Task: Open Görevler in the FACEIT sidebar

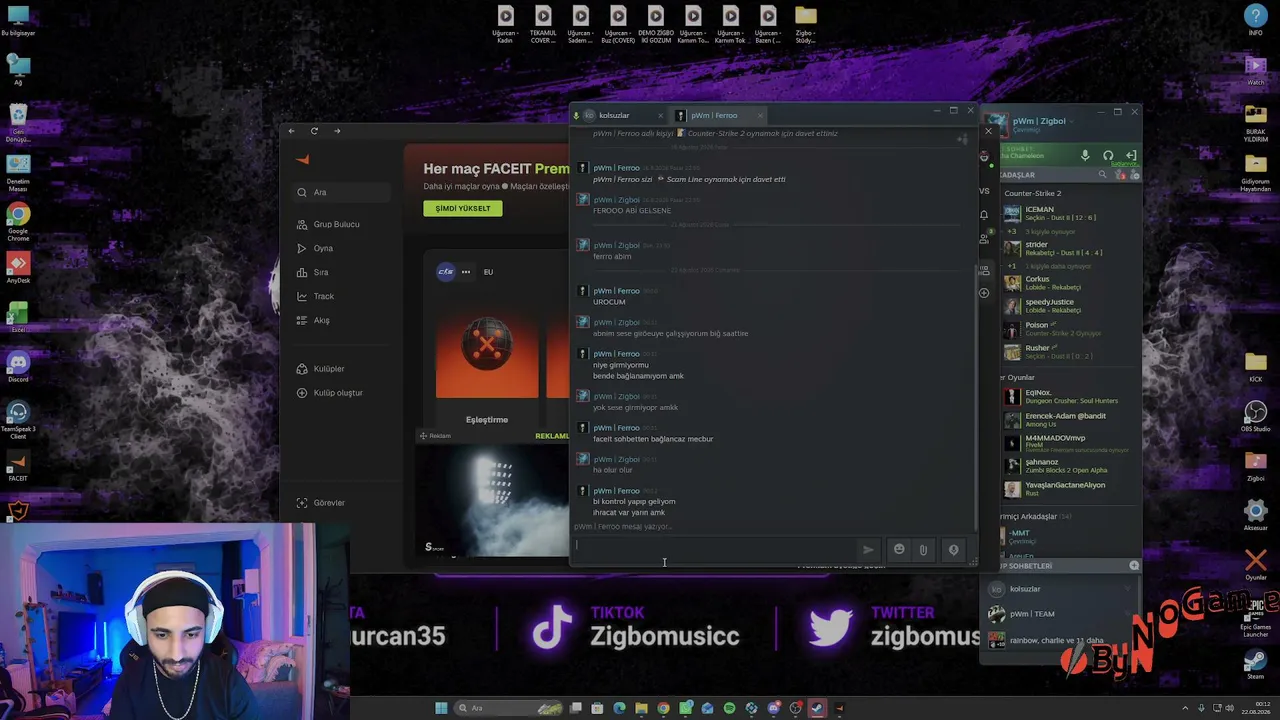Action: [329, 503]
